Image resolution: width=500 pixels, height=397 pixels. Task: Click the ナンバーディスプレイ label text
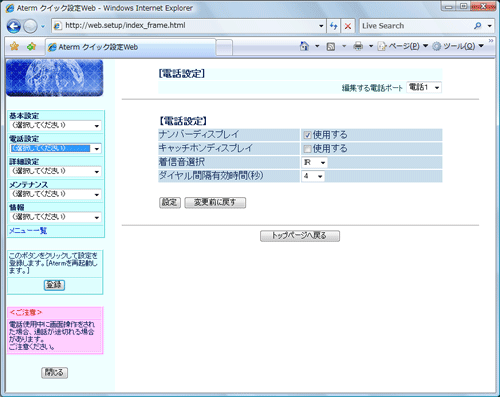tap(199, 135)
